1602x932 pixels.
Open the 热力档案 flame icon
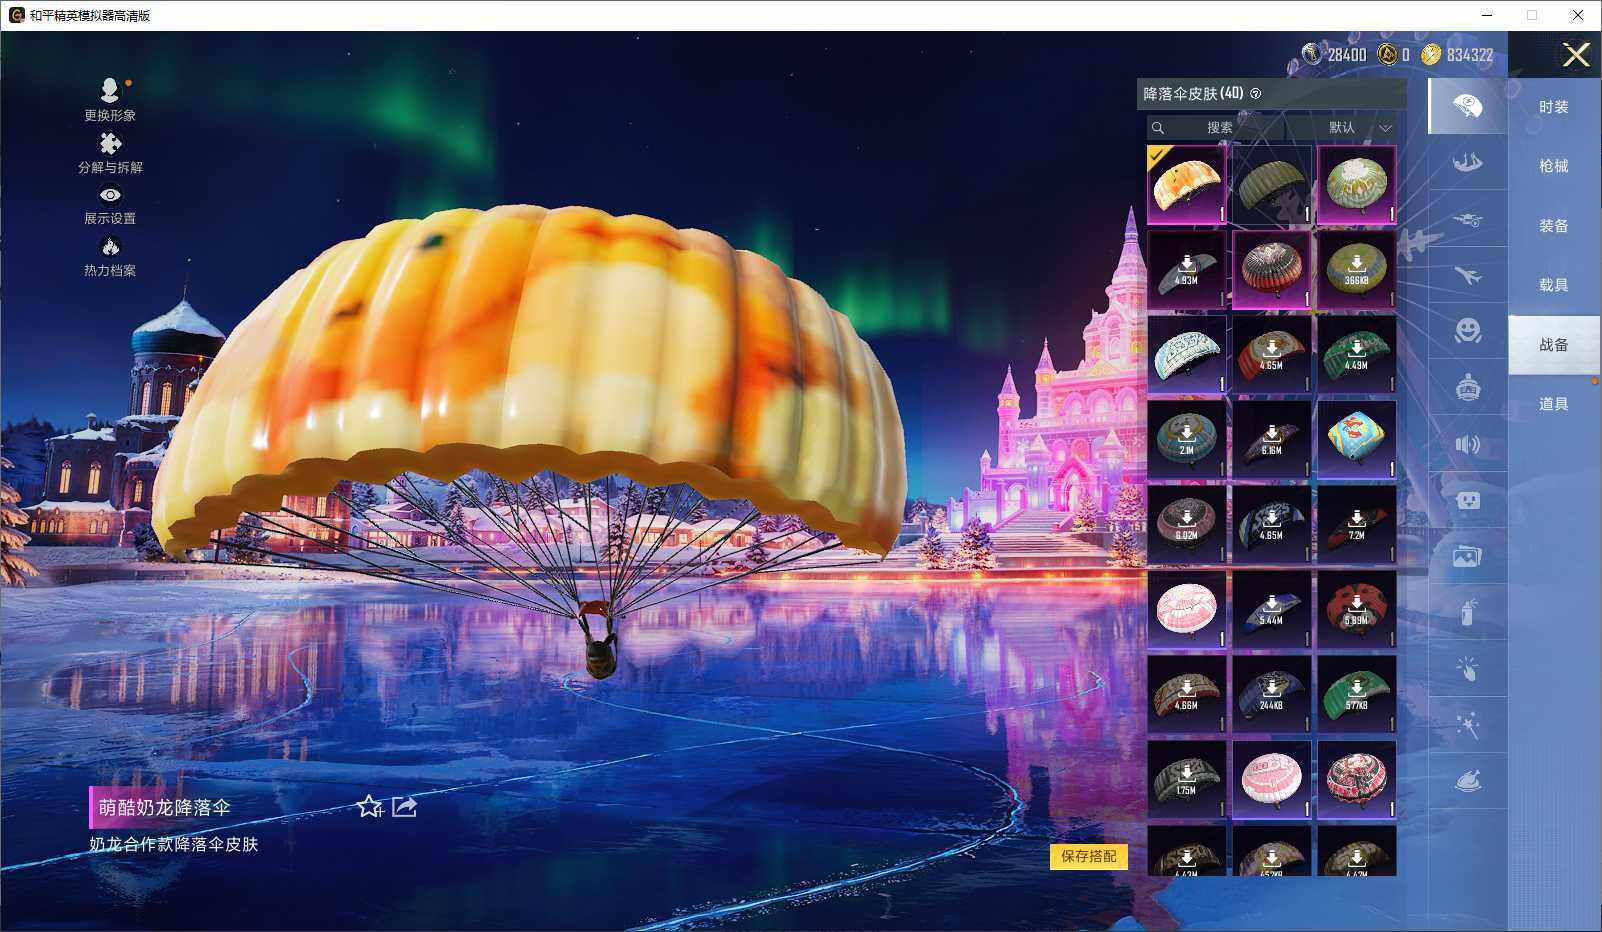click(110, 247)
